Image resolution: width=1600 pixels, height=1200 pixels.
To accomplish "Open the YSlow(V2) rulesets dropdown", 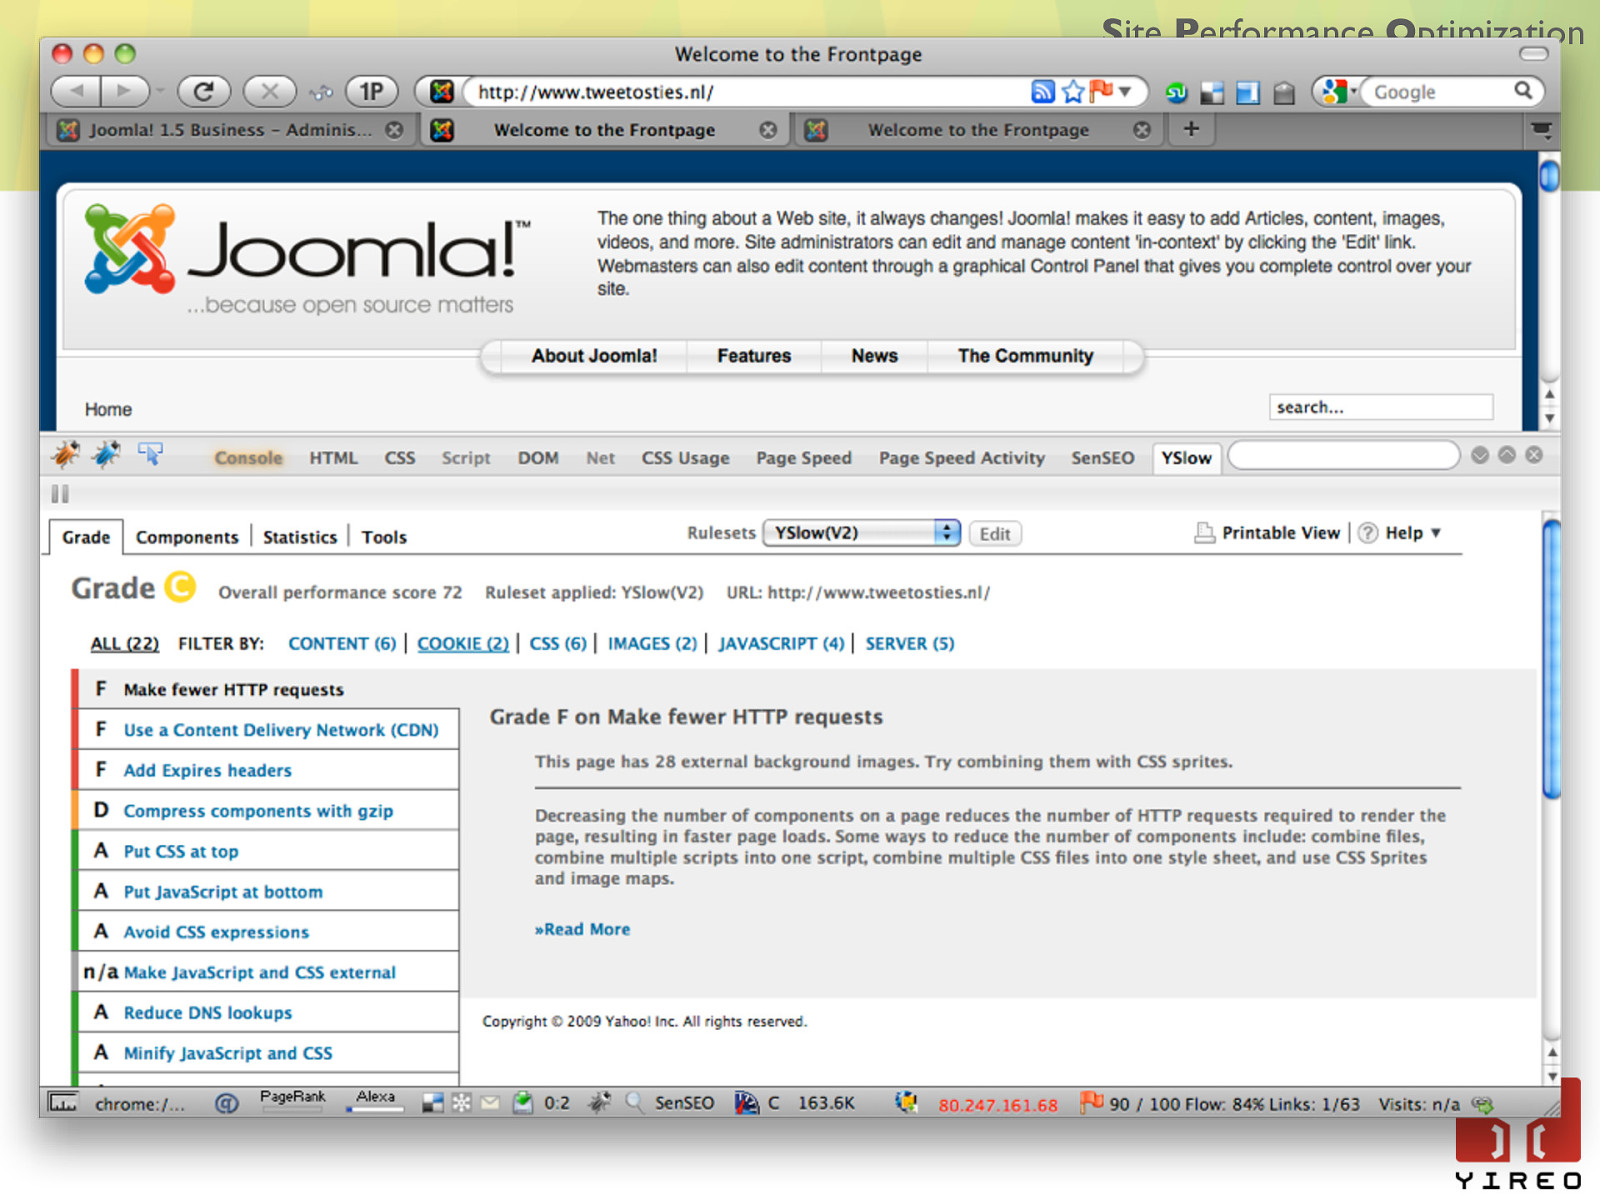I will [861, 533].
